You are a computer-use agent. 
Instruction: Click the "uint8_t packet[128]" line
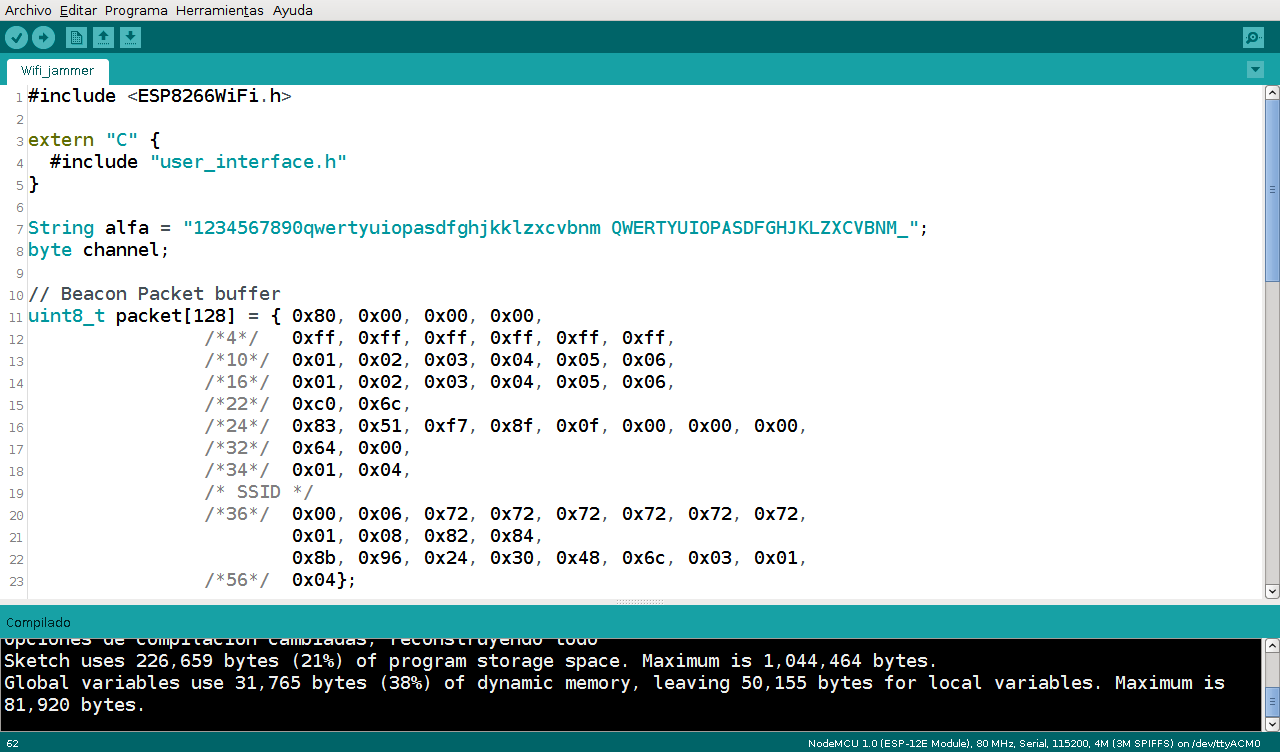[285, 316]
